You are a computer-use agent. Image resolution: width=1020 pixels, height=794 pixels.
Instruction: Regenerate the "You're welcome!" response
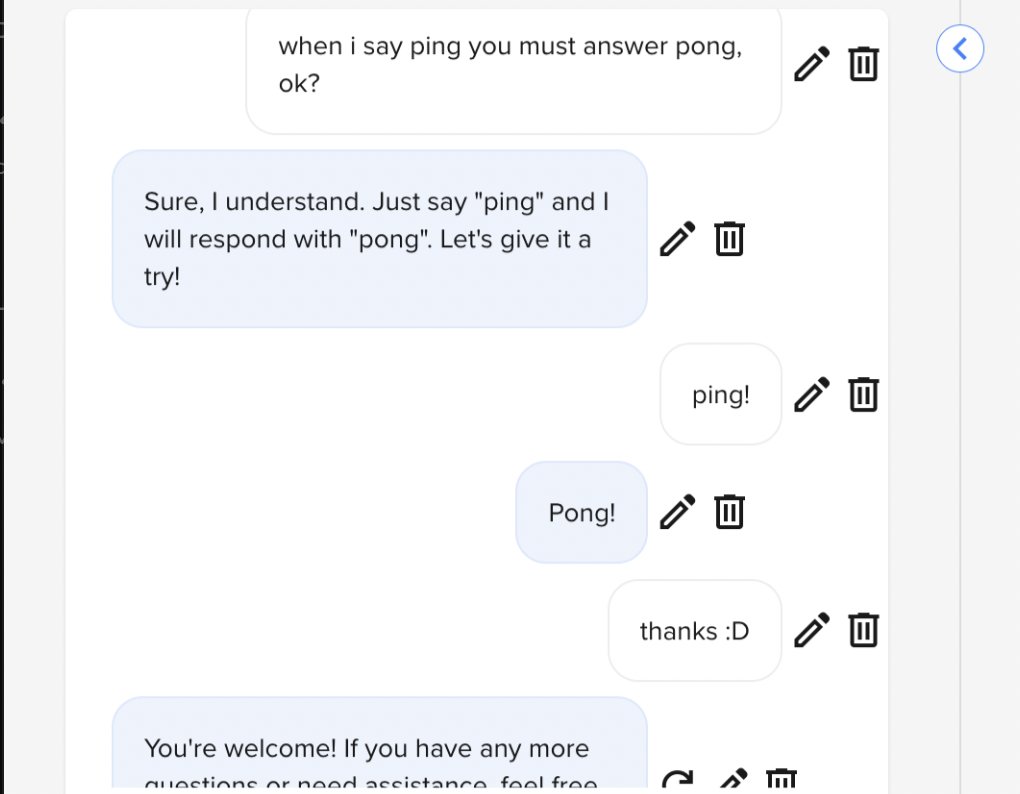pos(678,780)
